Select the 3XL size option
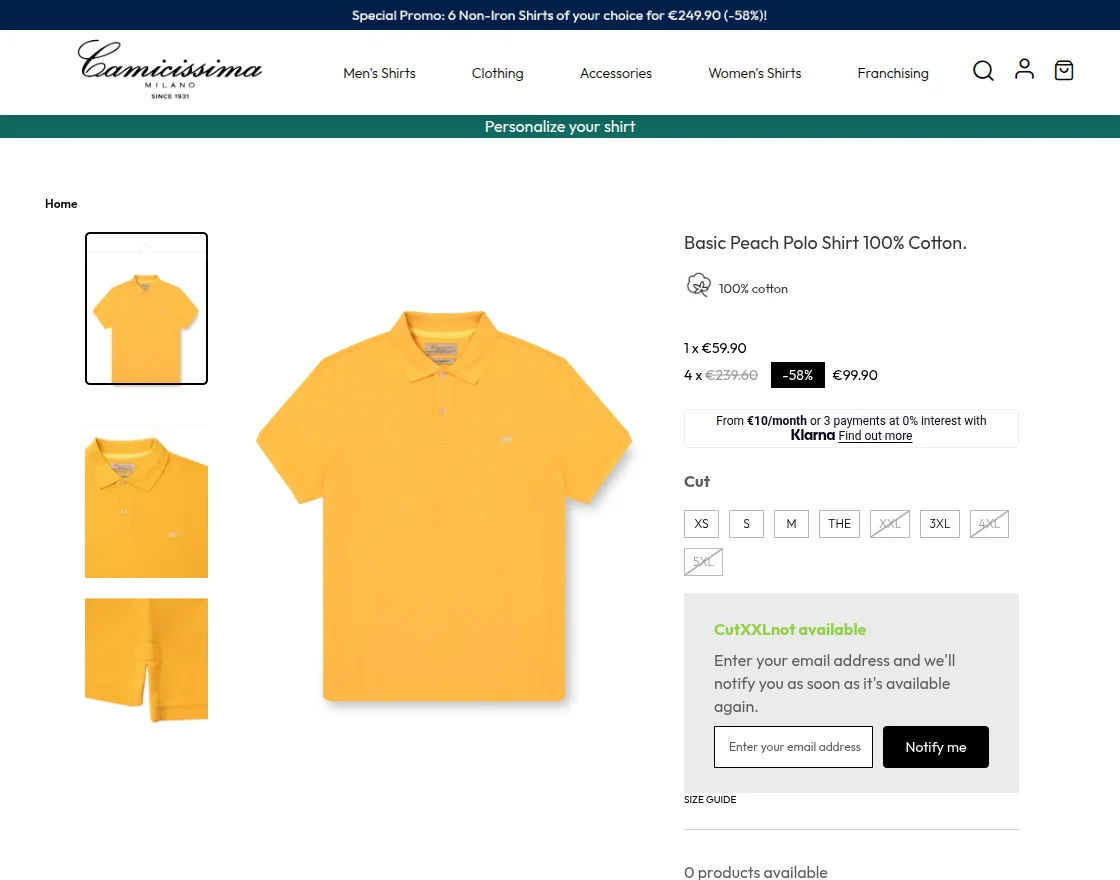Viewport: 1120px width, 880px height. point(939,523)
